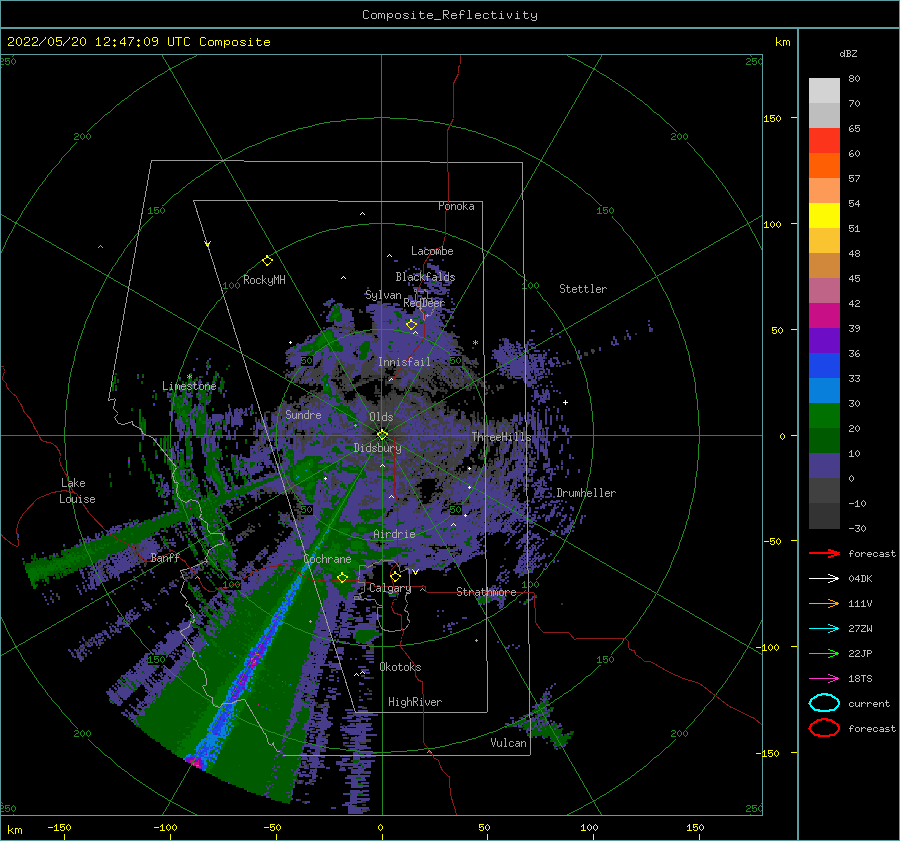Select the ThreeHills label
The image size is (900, 841).
click(x=501, y=437)
